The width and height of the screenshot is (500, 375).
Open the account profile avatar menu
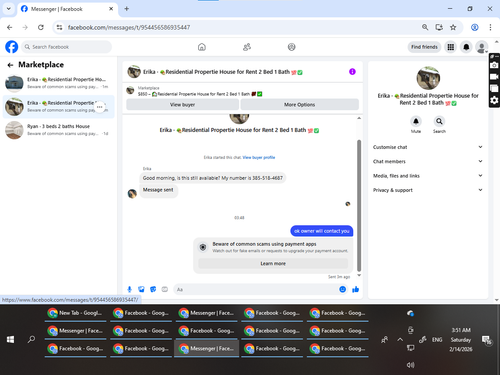click(x=482, y=47)
